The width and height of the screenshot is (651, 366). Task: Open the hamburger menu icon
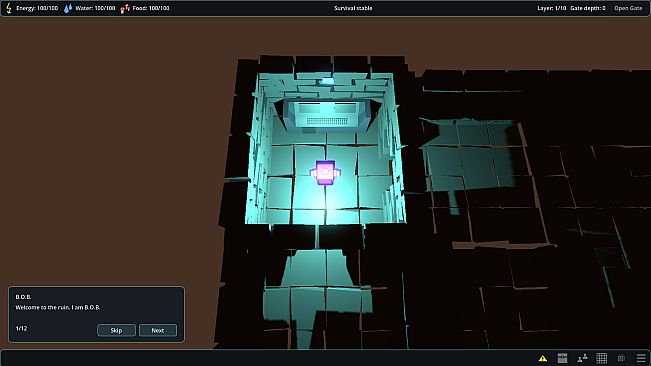(641, 358)
